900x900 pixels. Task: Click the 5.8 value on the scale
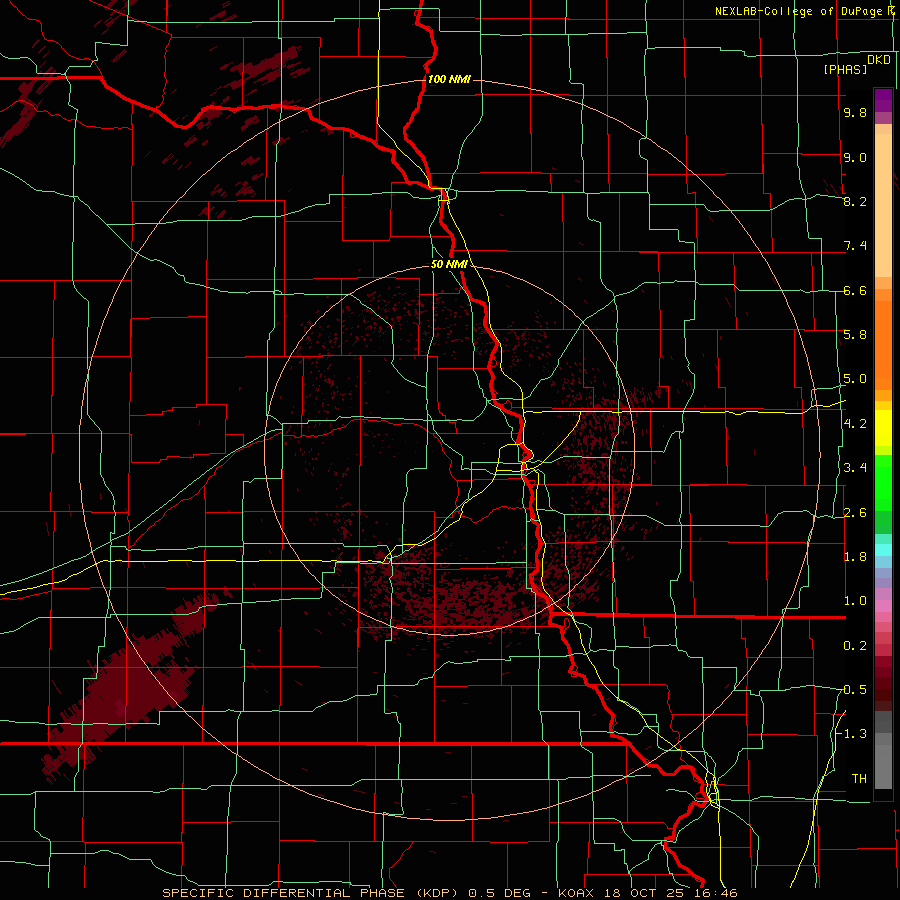point(855,335)
